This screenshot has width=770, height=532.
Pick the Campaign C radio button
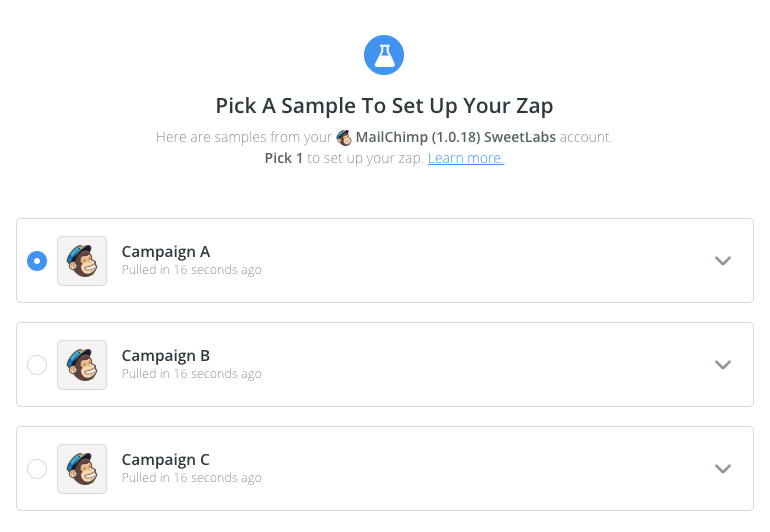37,469
